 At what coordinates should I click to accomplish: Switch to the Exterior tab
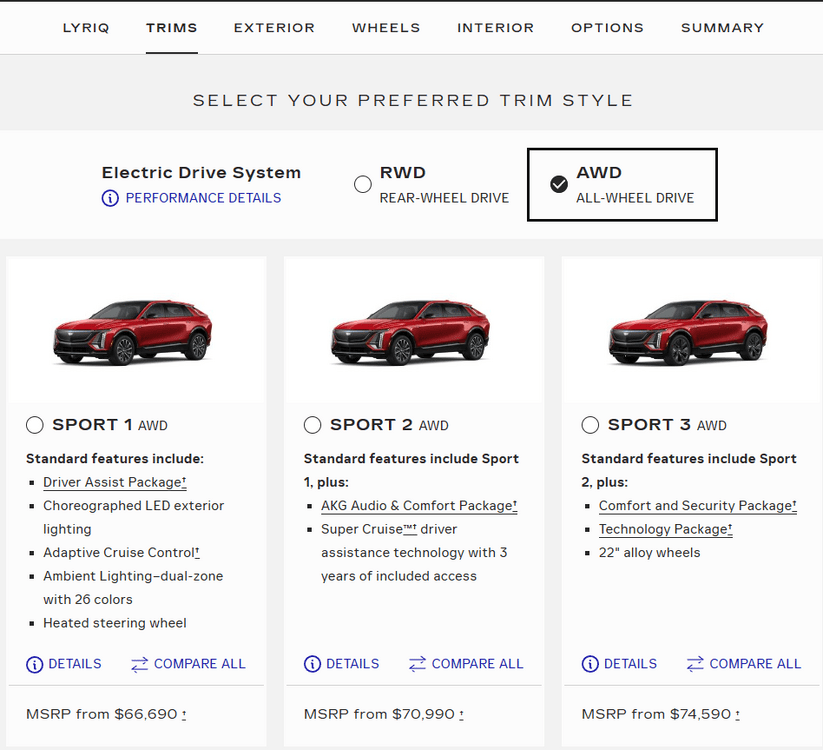pyautogui.click(x=274, y=28)
